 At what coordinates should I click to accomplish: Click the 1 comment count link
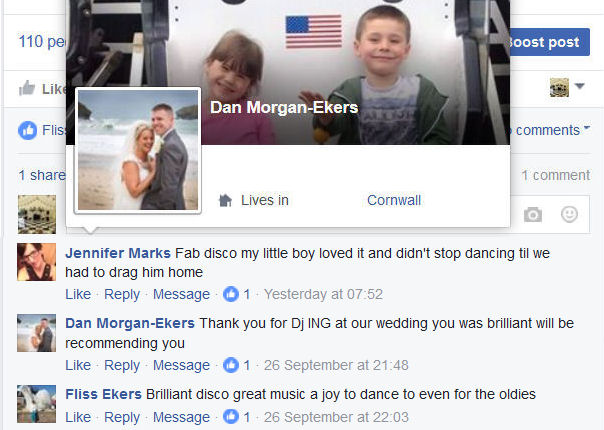[x=555, y=175]
